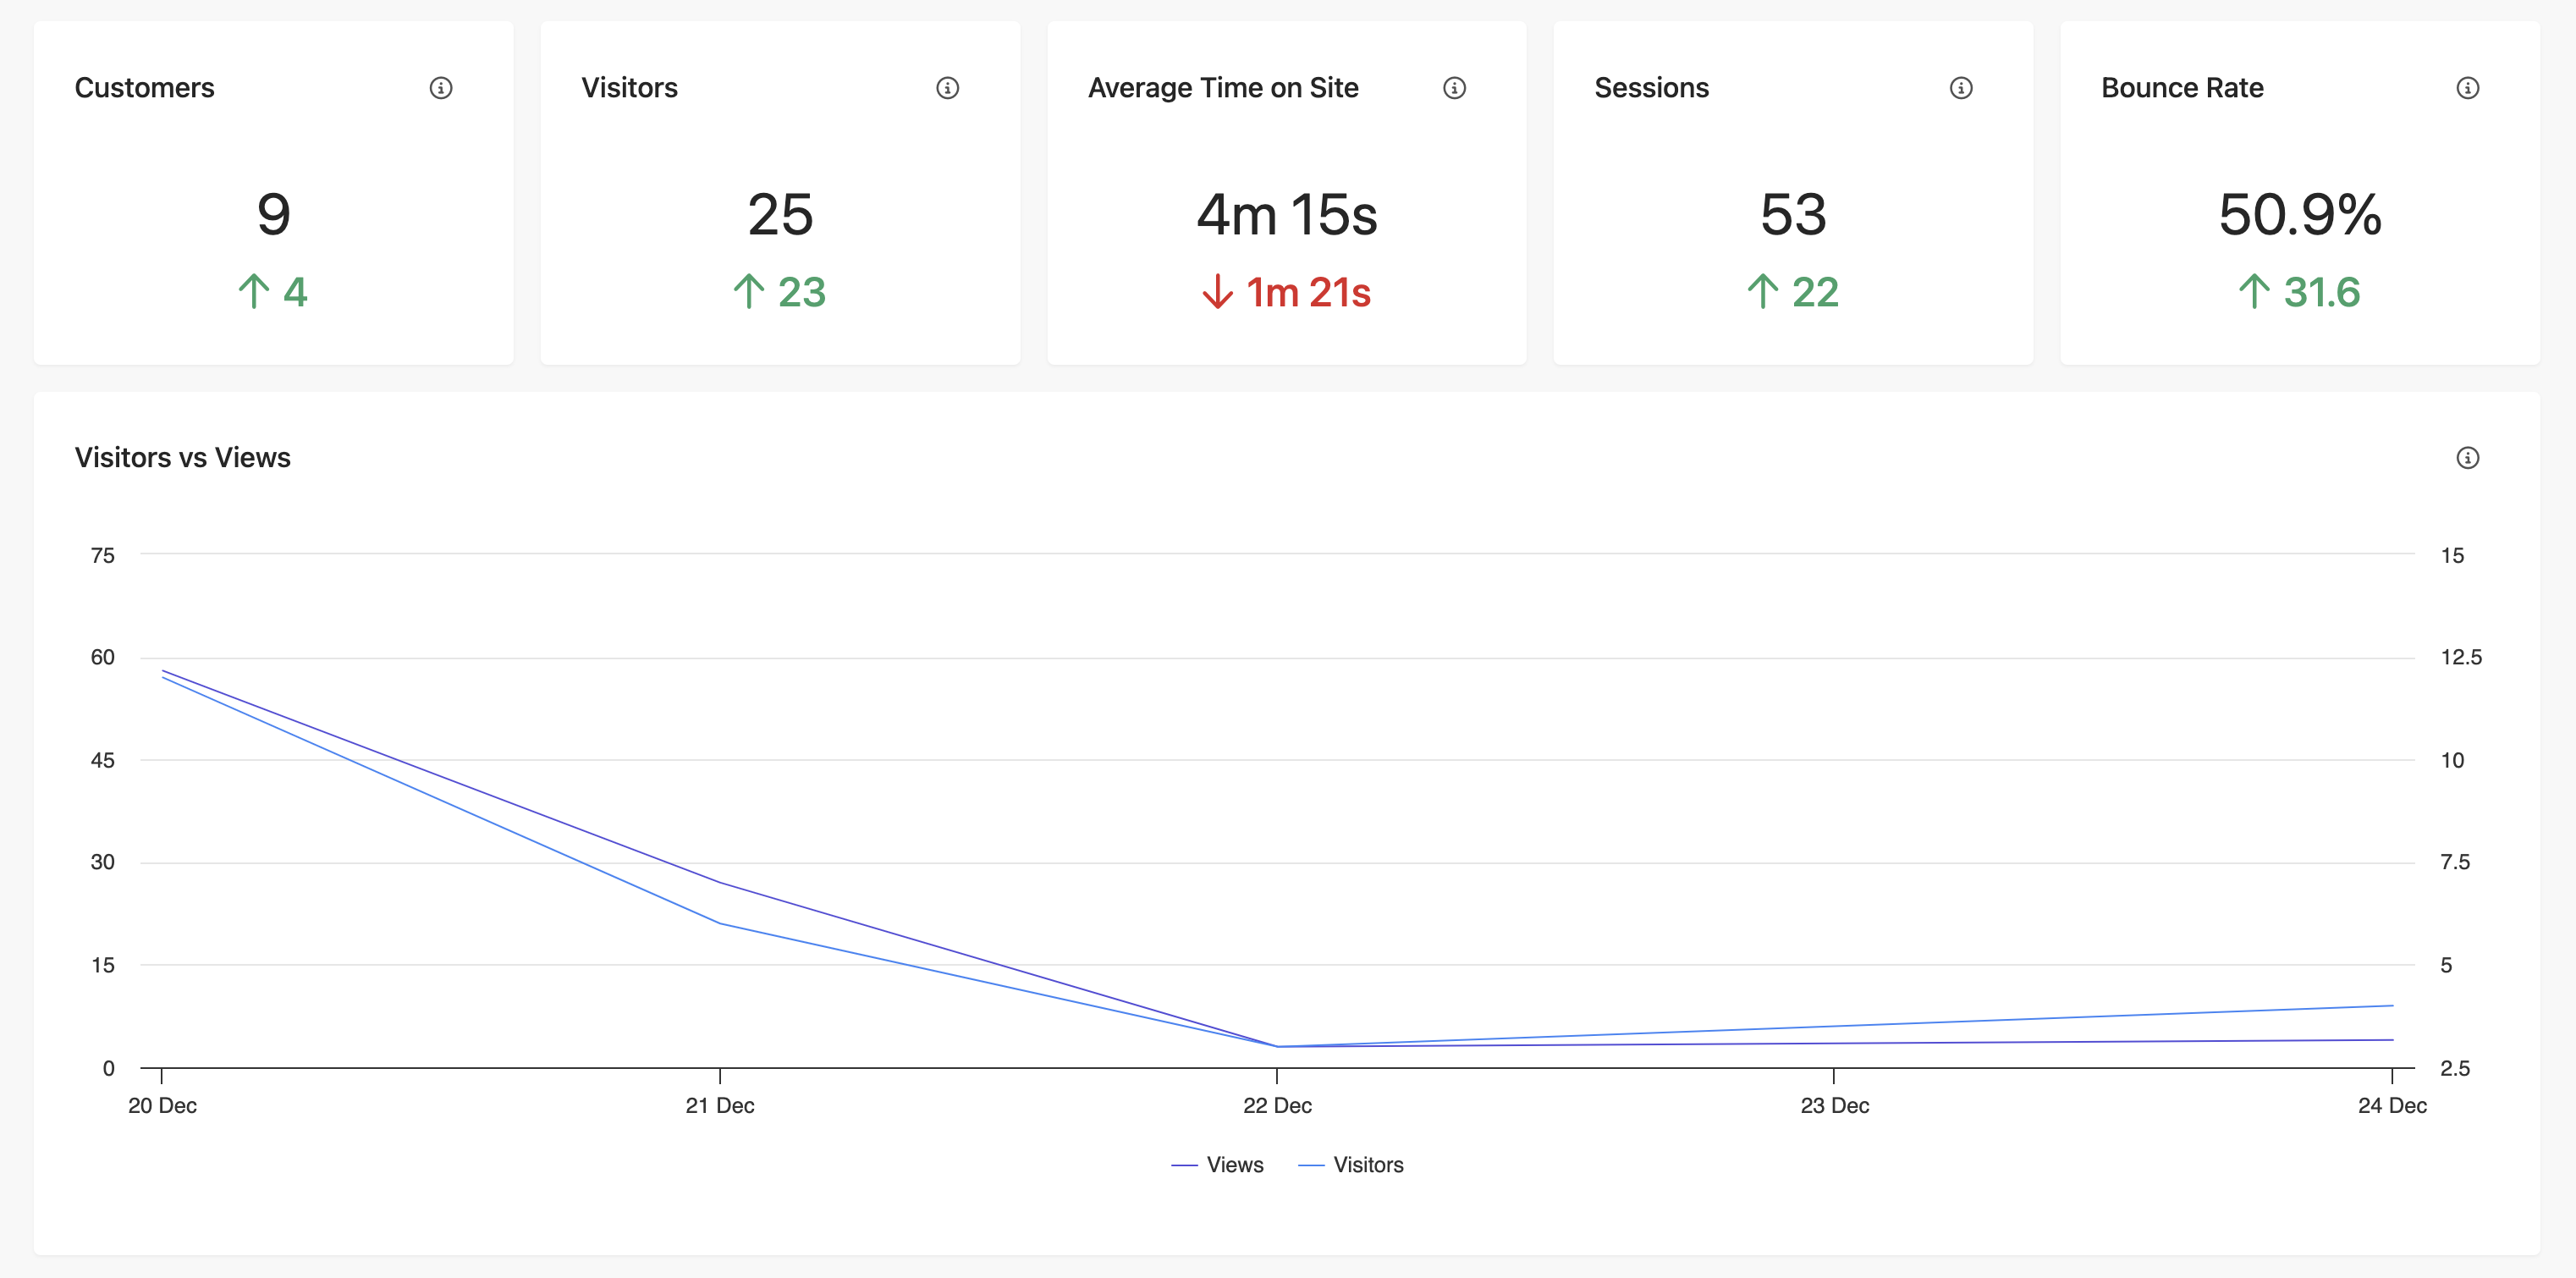
Task: Click the right axis label 7.5
Action: (2455, 862)
